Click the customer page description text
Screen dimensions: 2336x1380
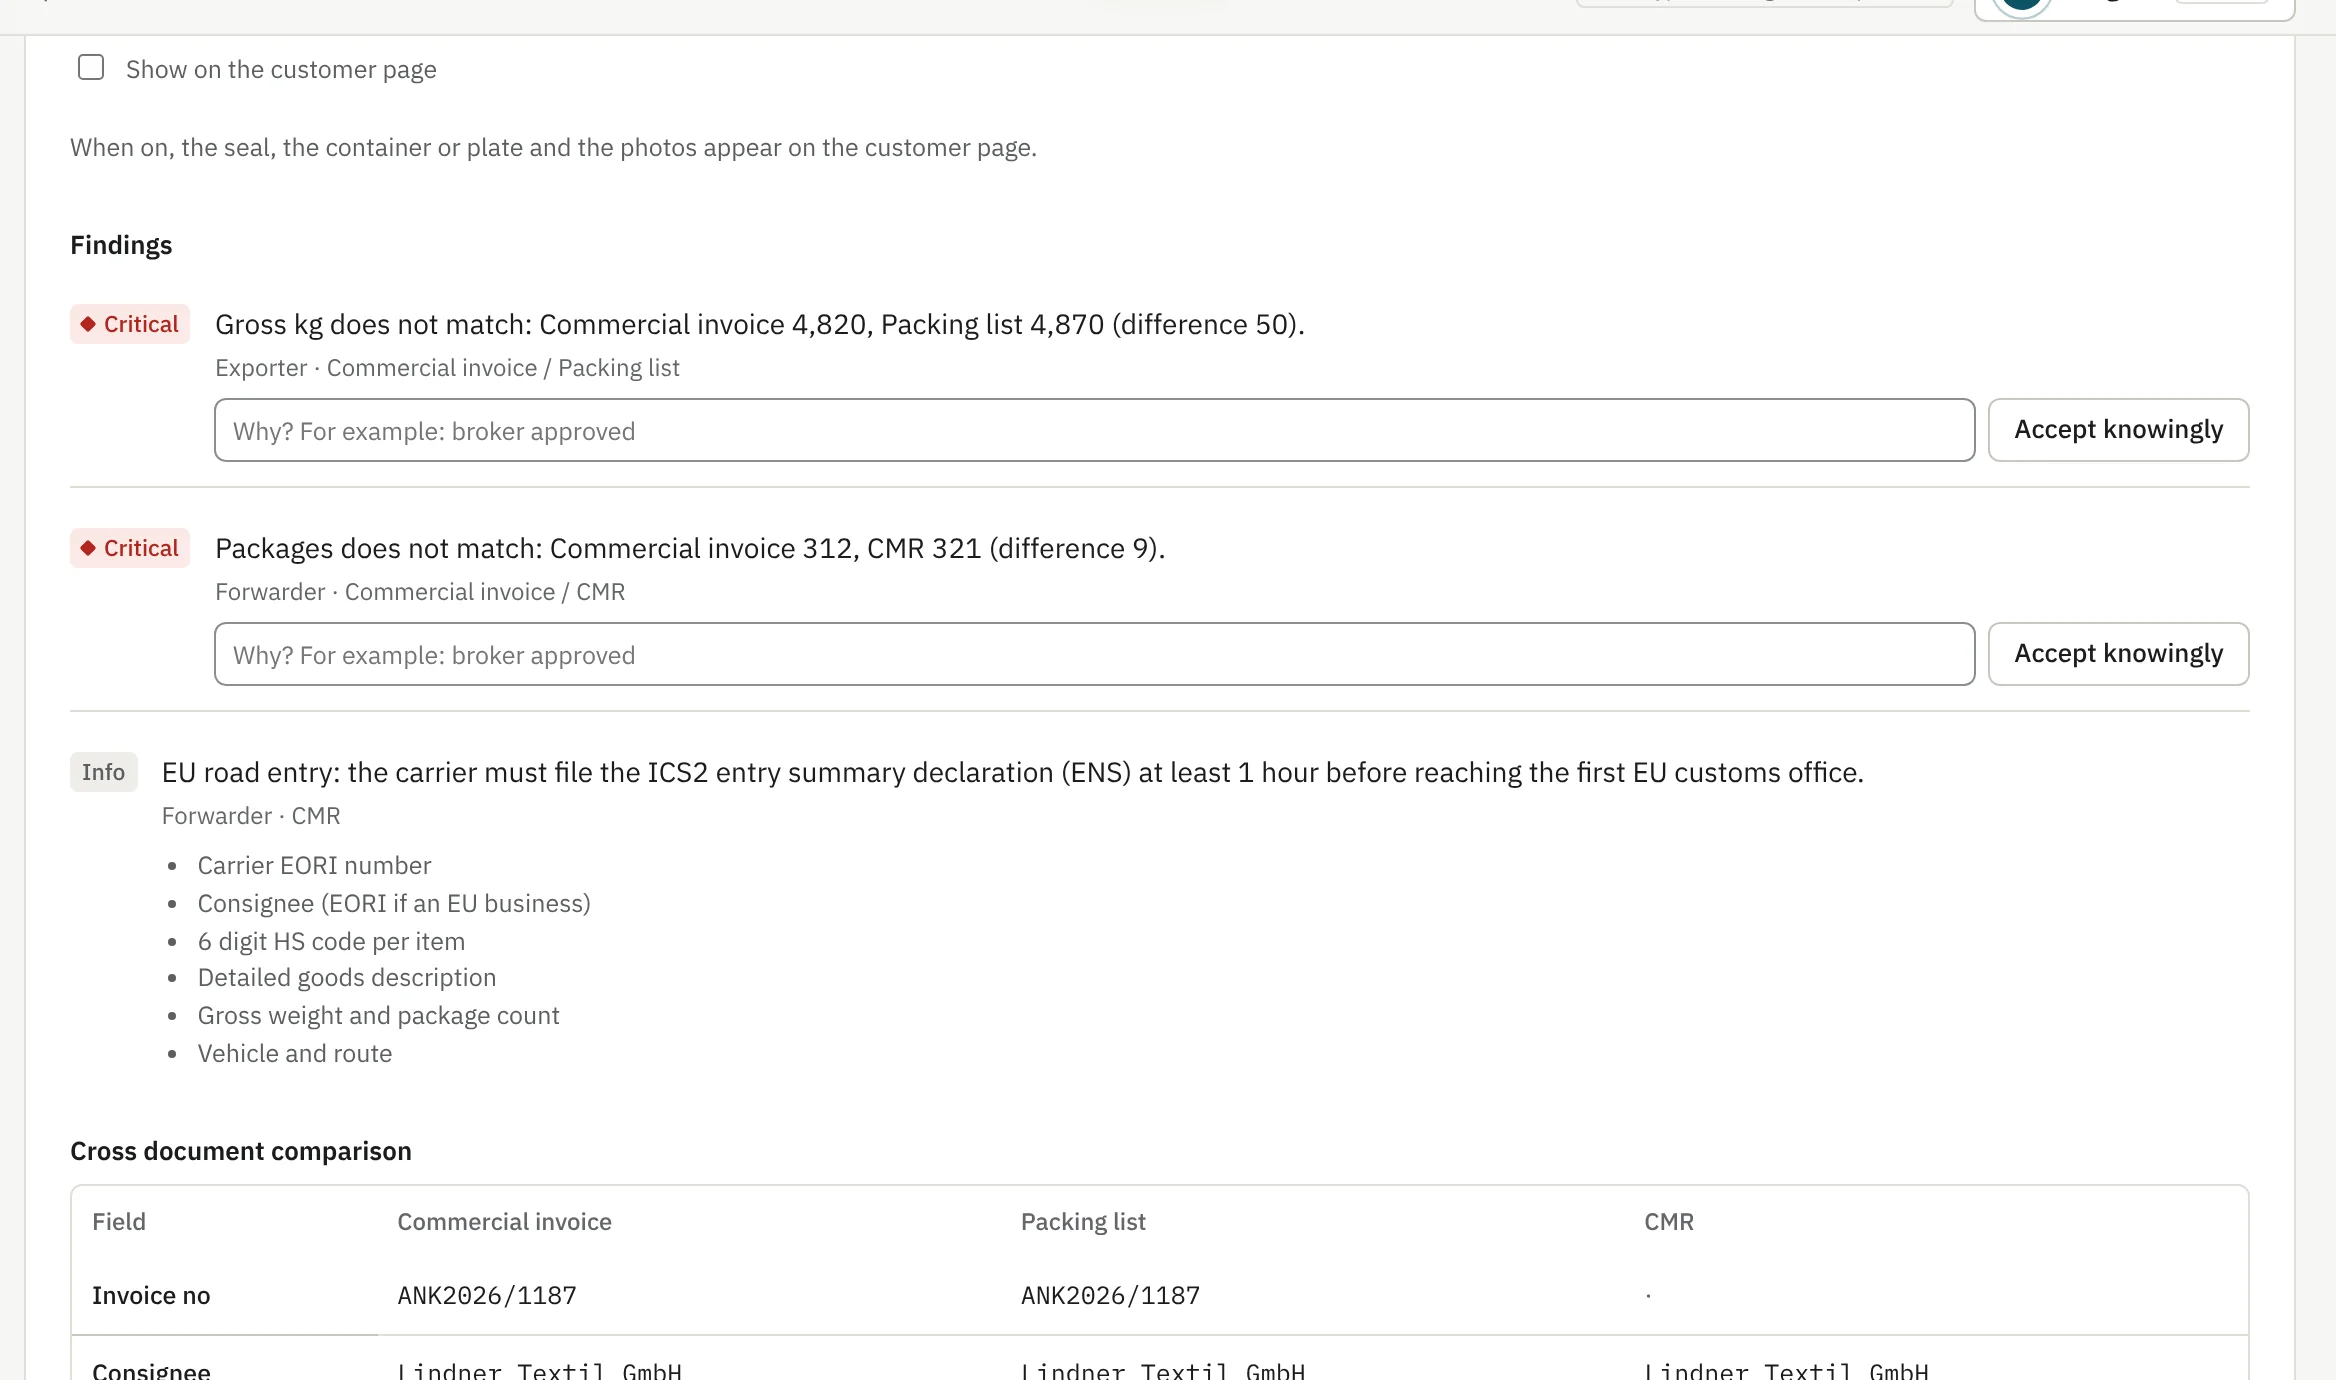click(553, 147)
